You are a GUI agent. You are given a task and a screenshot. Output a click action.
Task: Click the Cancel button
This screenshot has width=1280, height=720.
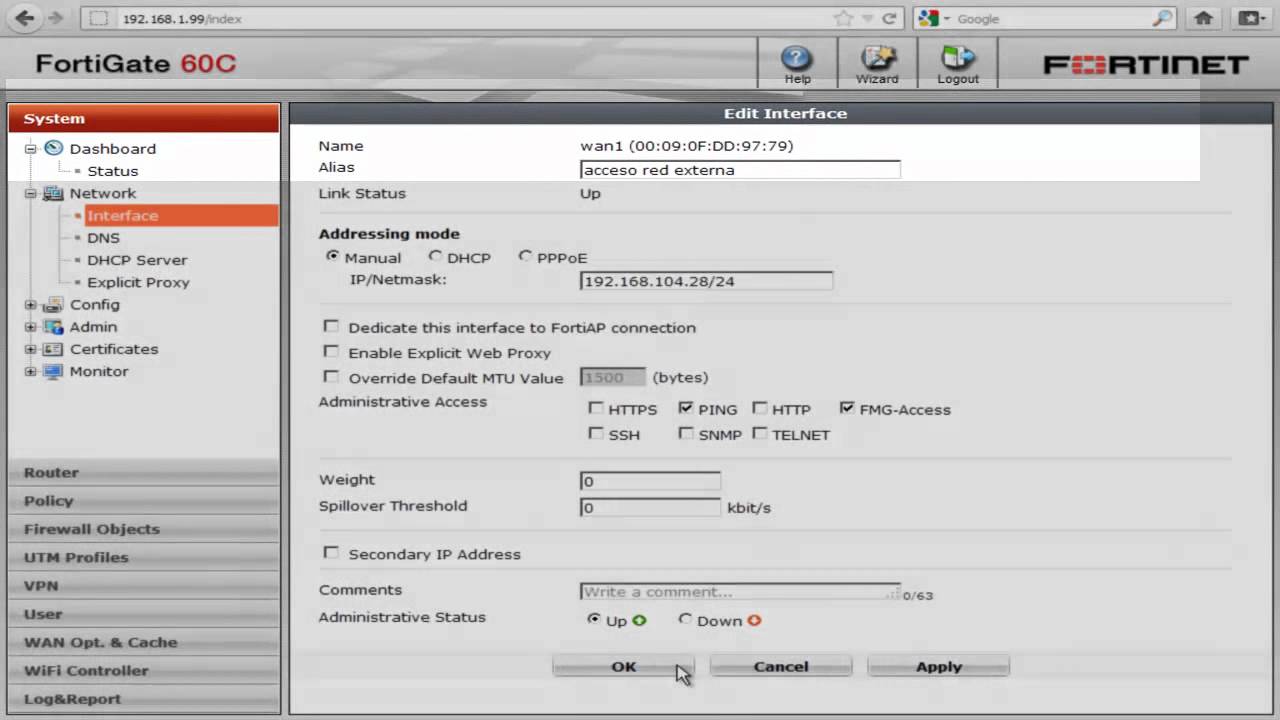click(781, 666)
